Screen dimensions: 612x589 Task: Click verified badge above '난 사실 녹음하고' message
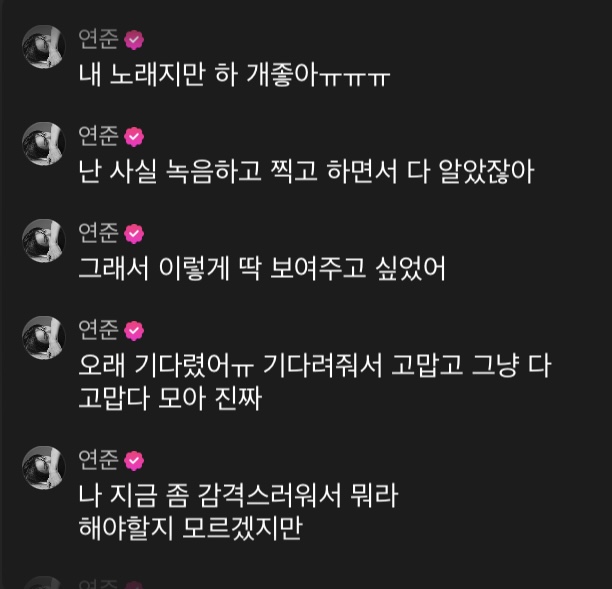pos(134,137)
